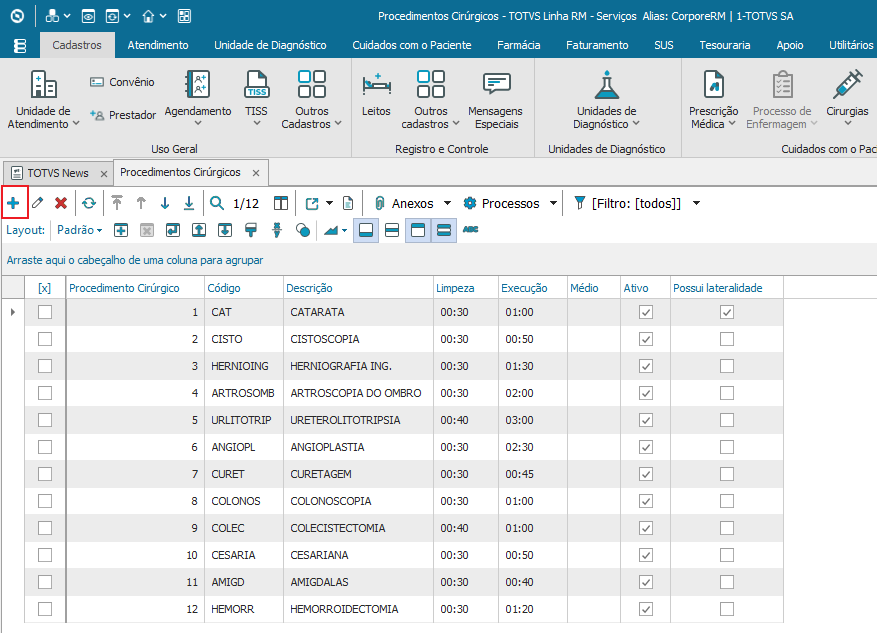Viewport: 877px width, 633px height.
Task: Select the URETEROLITOTRIPSIA description cell
Action: (358, 420)
